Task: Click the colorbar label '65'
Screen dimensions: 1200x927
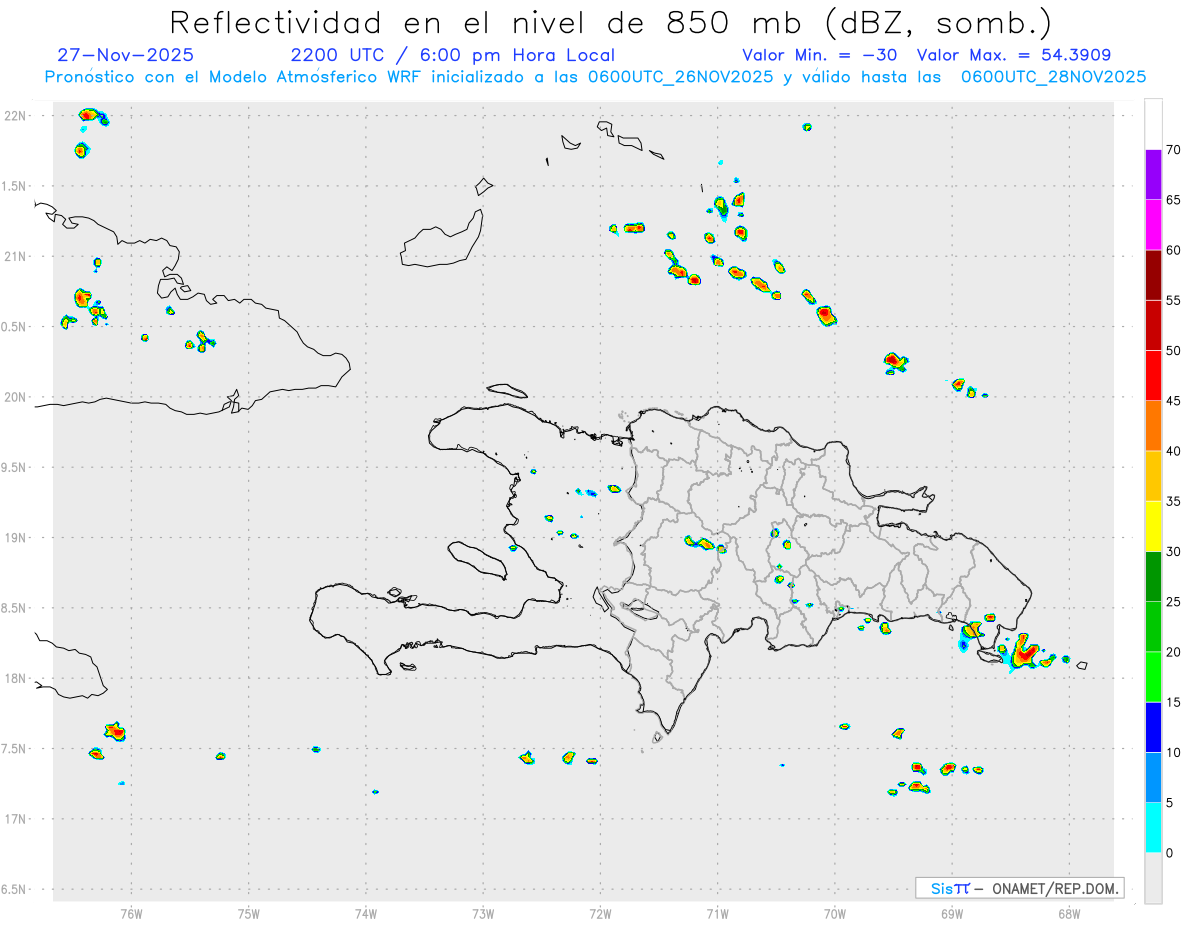Action: point(1173,200)
